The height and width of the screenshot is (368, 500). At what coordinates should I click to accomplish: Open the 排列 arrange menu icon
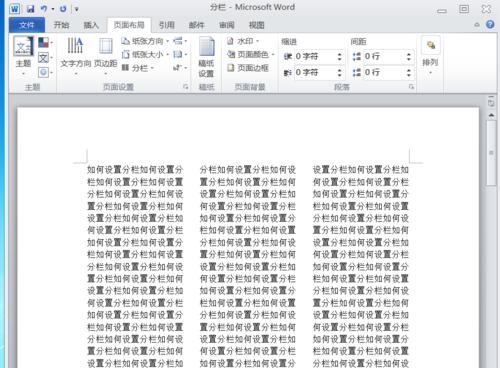[x=430, y=56]
